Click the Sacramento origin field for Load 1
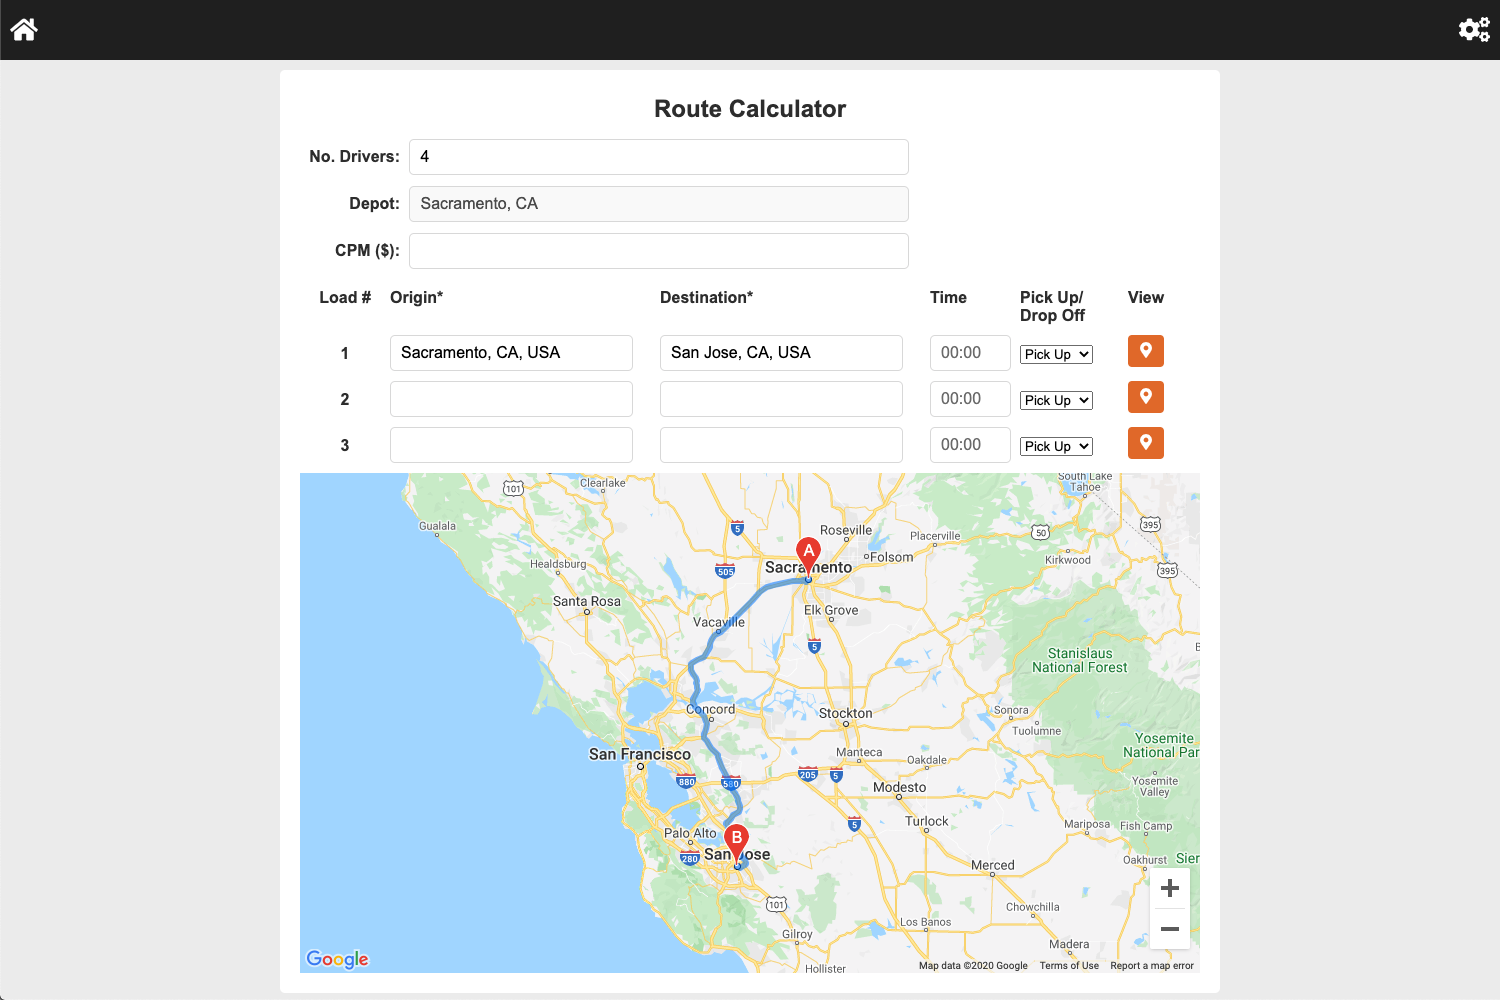This screenshot has width=1500, height=1000. (x=510, y=352)
